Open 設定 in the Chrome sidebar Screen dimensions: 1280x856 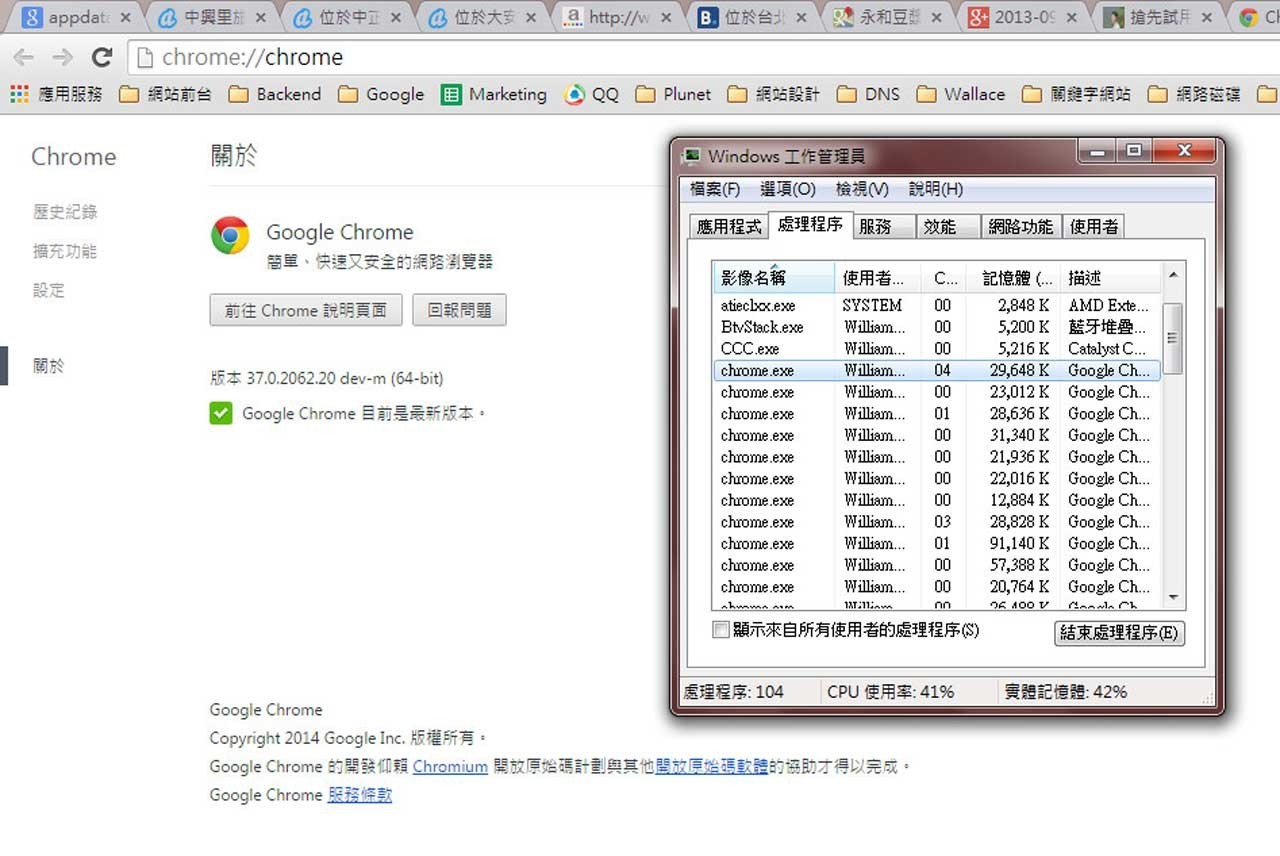click(49, 290)
